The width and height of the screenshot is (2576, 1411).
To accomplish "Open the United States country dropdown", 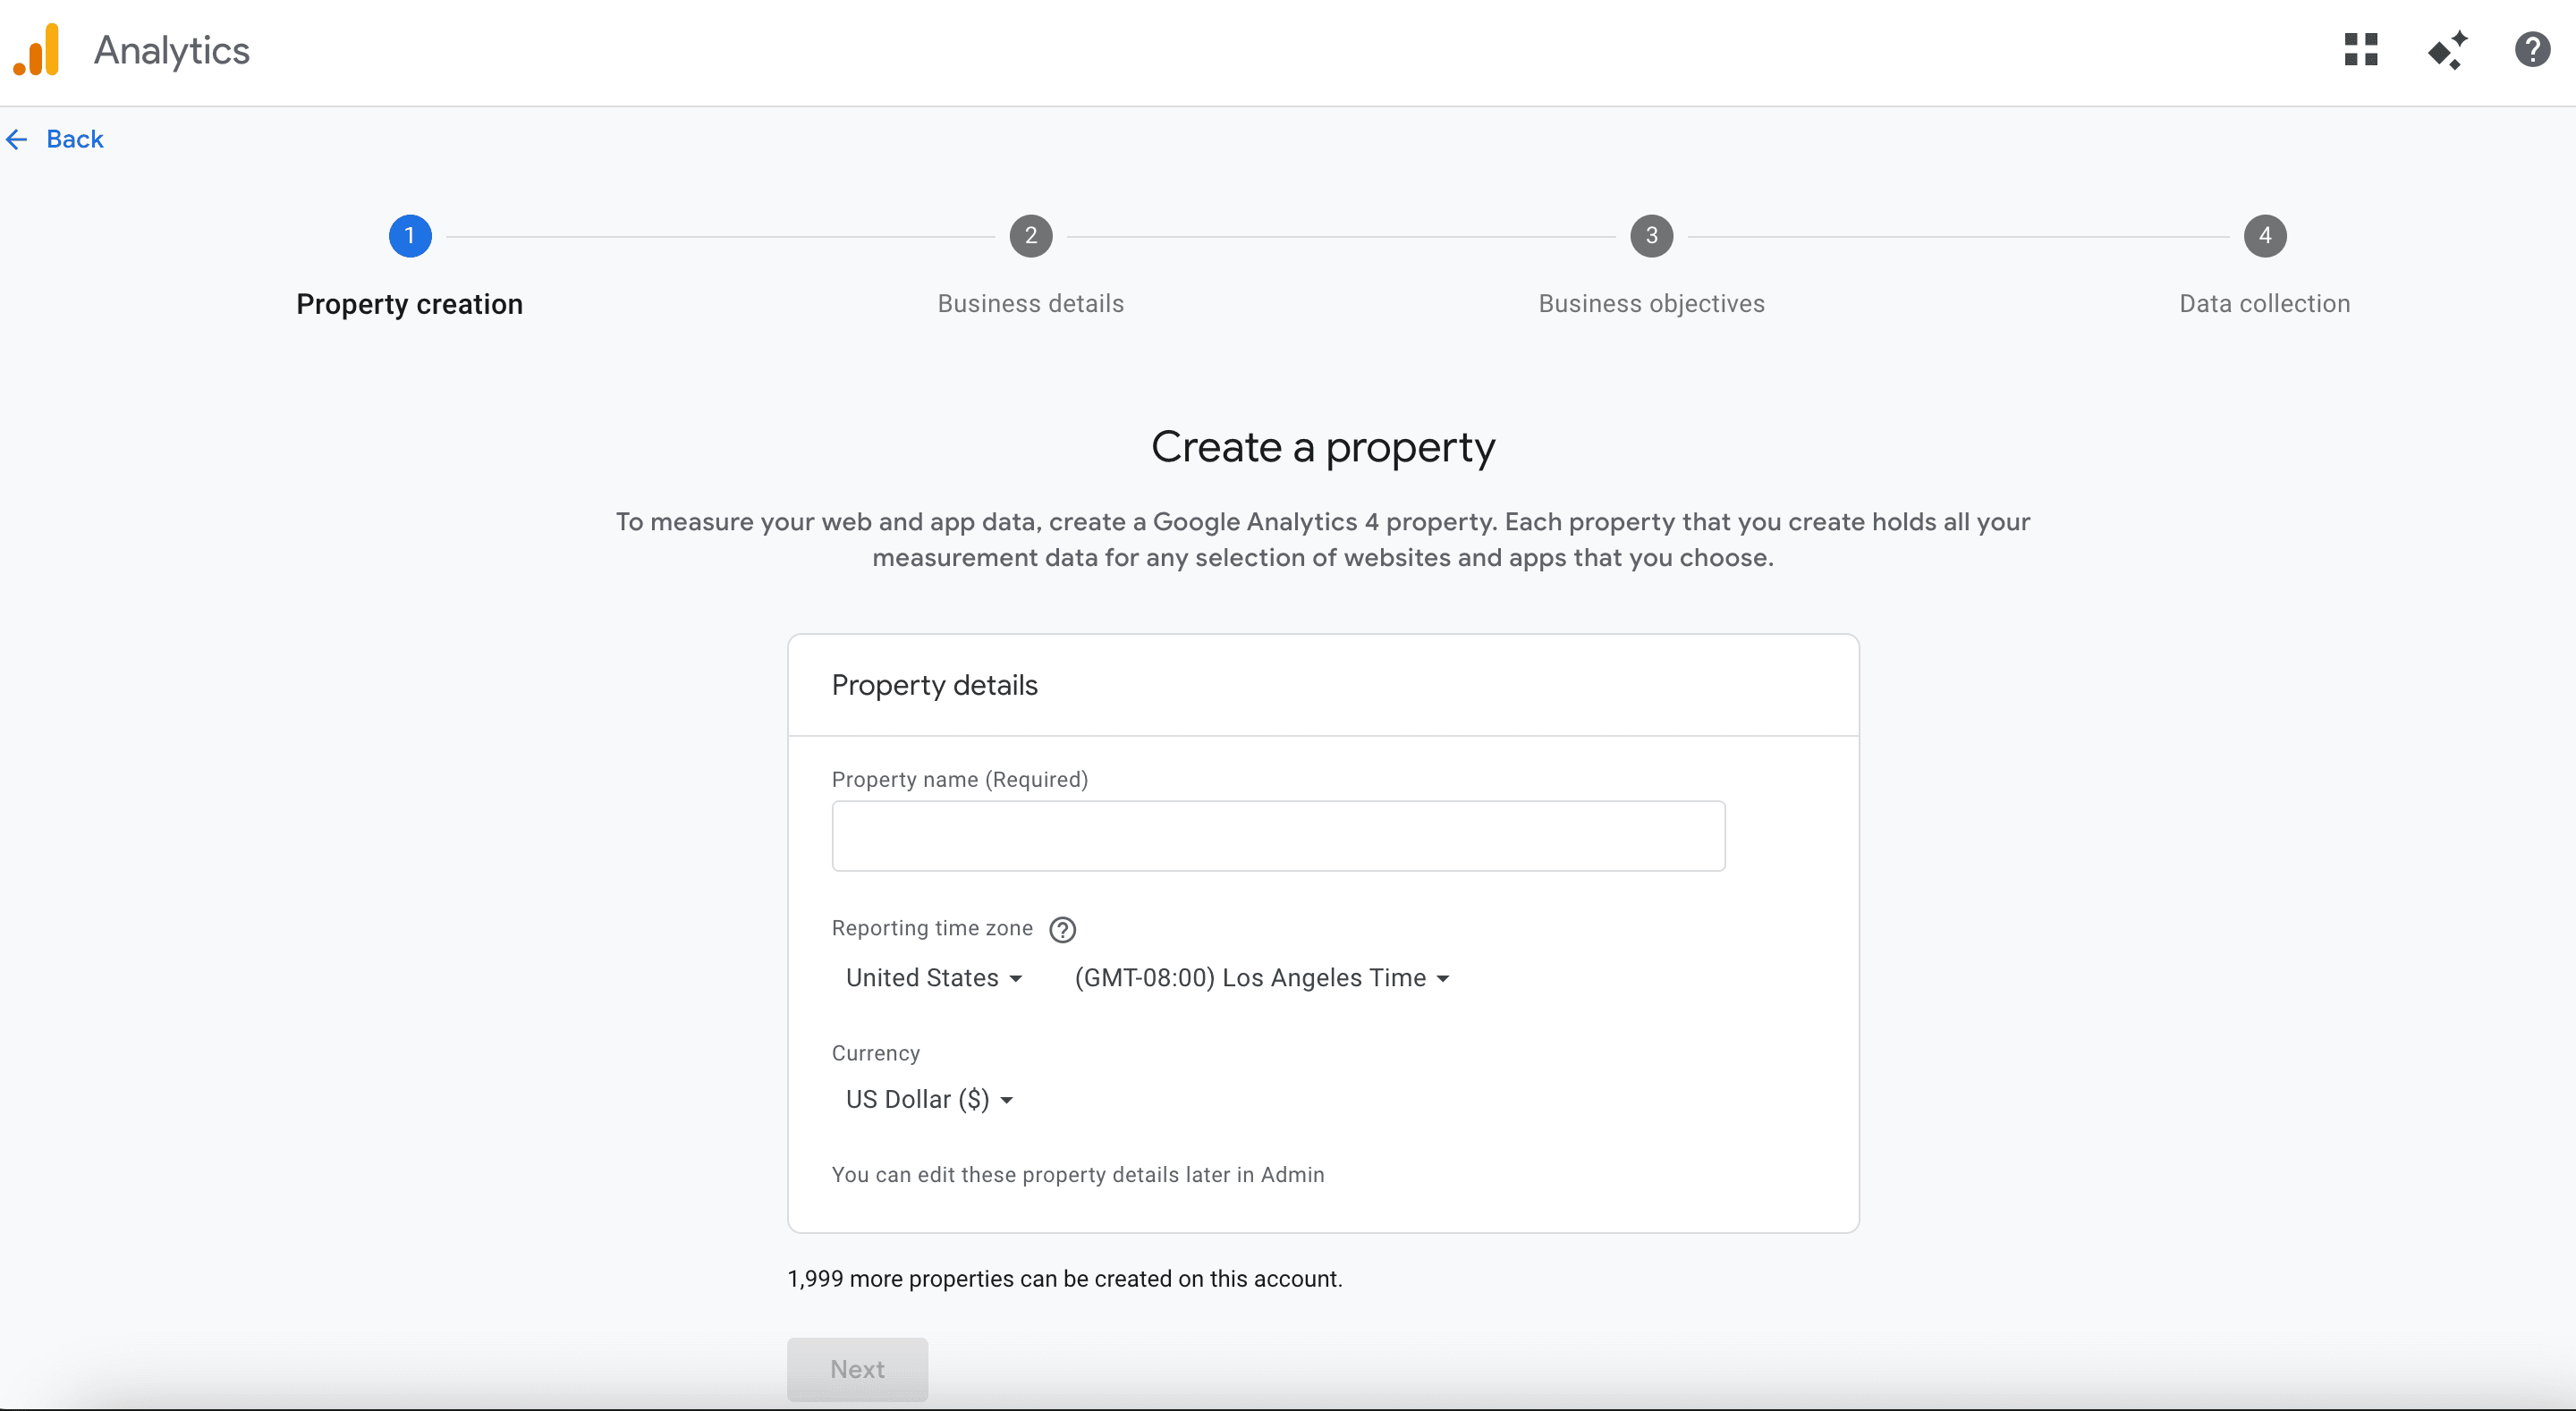I will click(x=933, y=978).
